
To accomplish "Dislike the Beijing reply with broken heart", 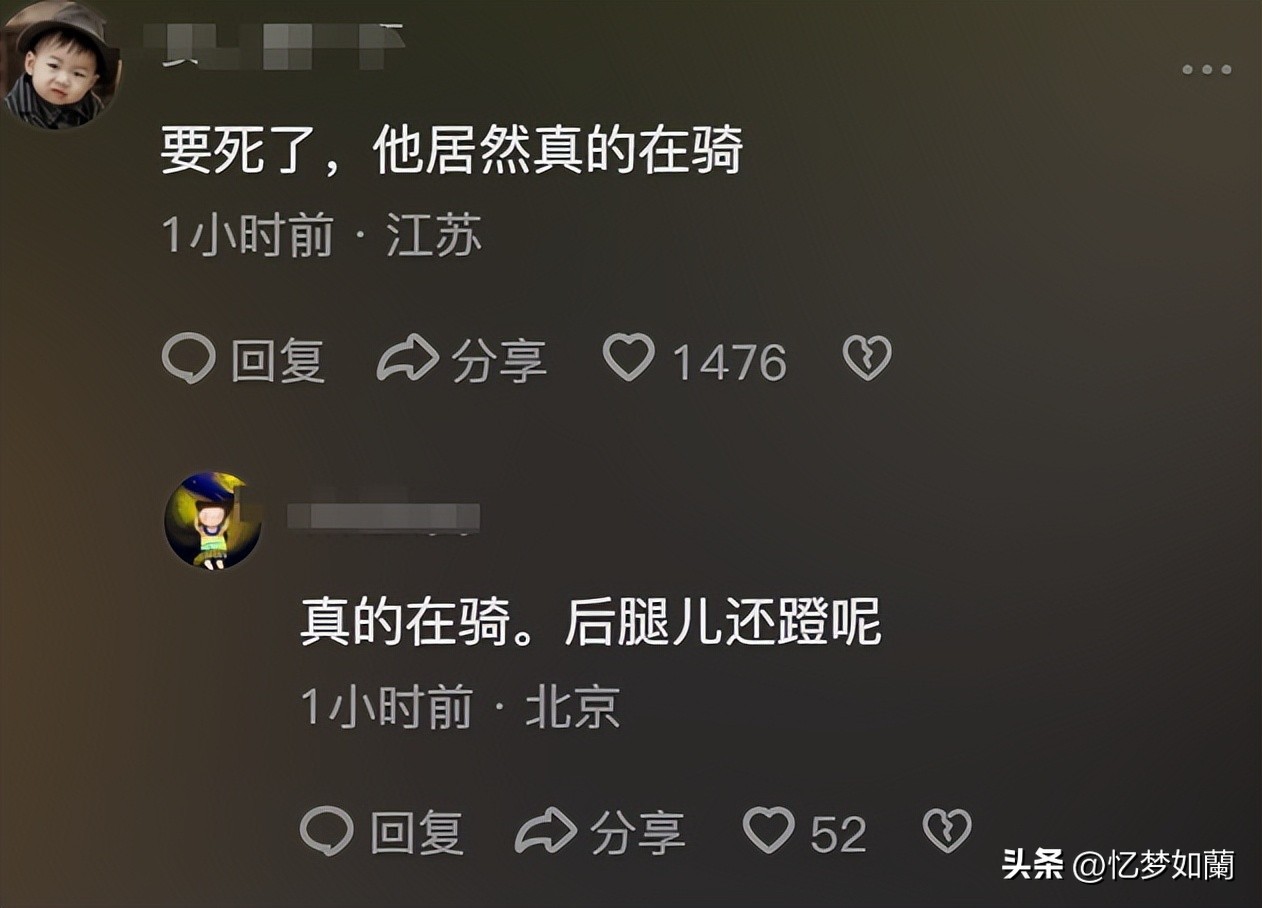I will pyautogui.click(x=946, y=831).
